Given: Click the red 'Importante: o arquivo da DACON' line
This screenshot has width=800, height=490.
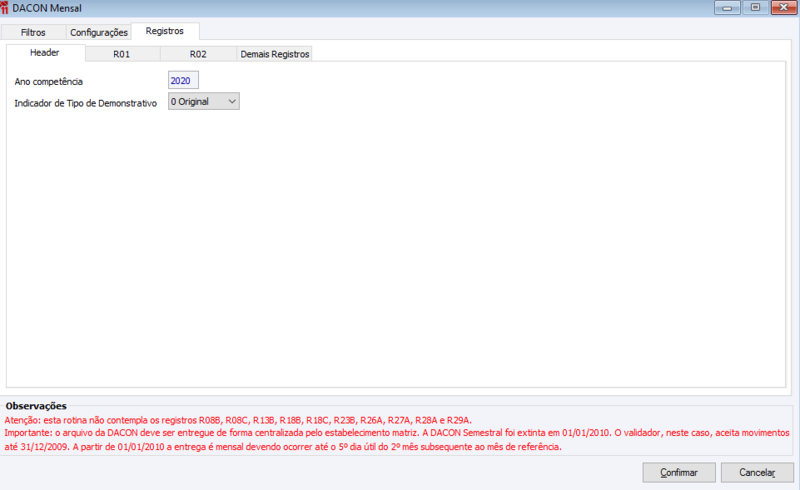Looking at the screenshot, I should pos(397,433).
